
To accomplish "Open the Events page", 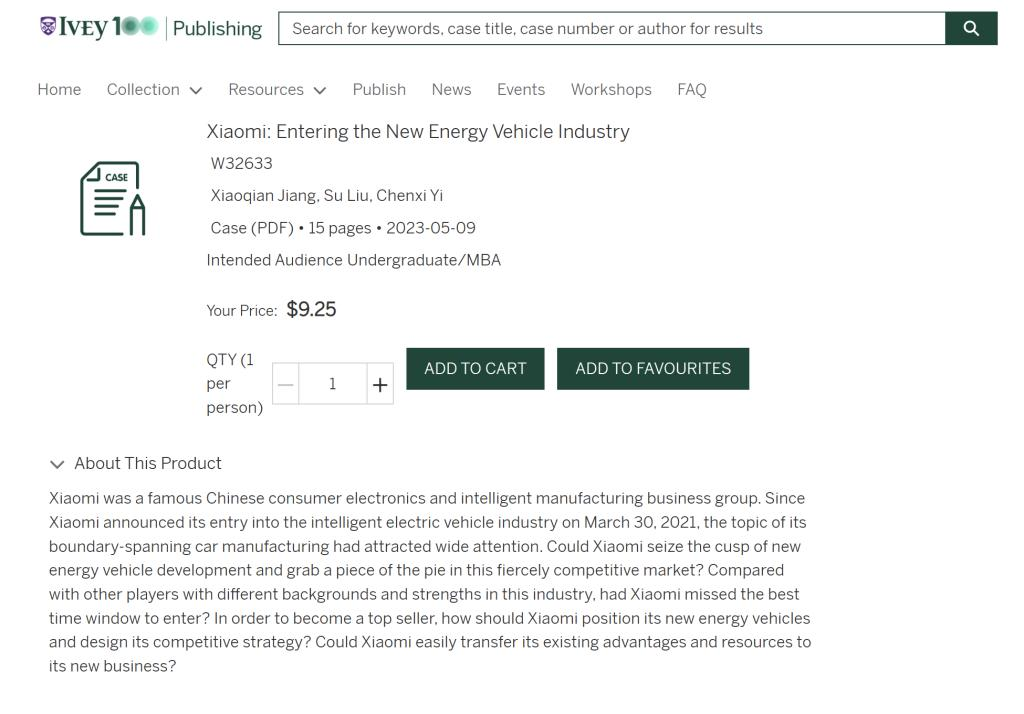I will [521, 90].
